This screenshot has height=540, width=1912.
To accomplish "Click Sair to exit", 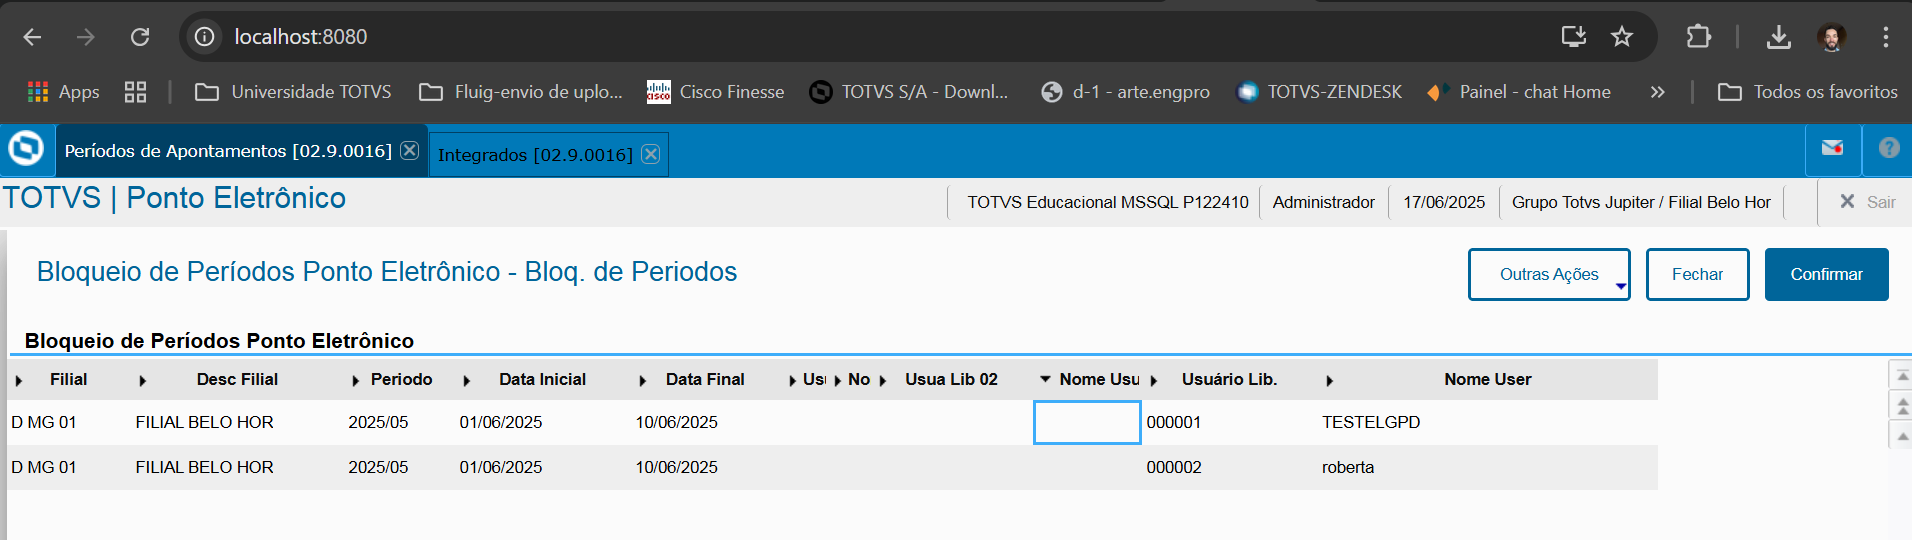I will coord(1867,202).
